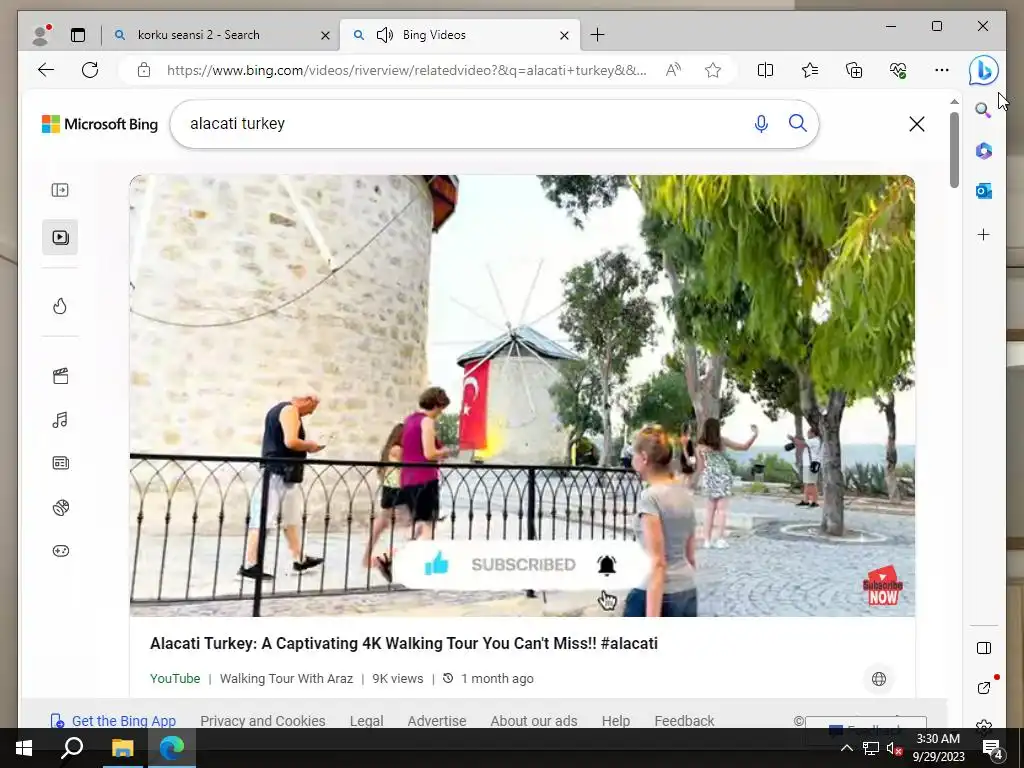Play the Alacati walking tour video
1024x768 pixels.
click(522, 396)
